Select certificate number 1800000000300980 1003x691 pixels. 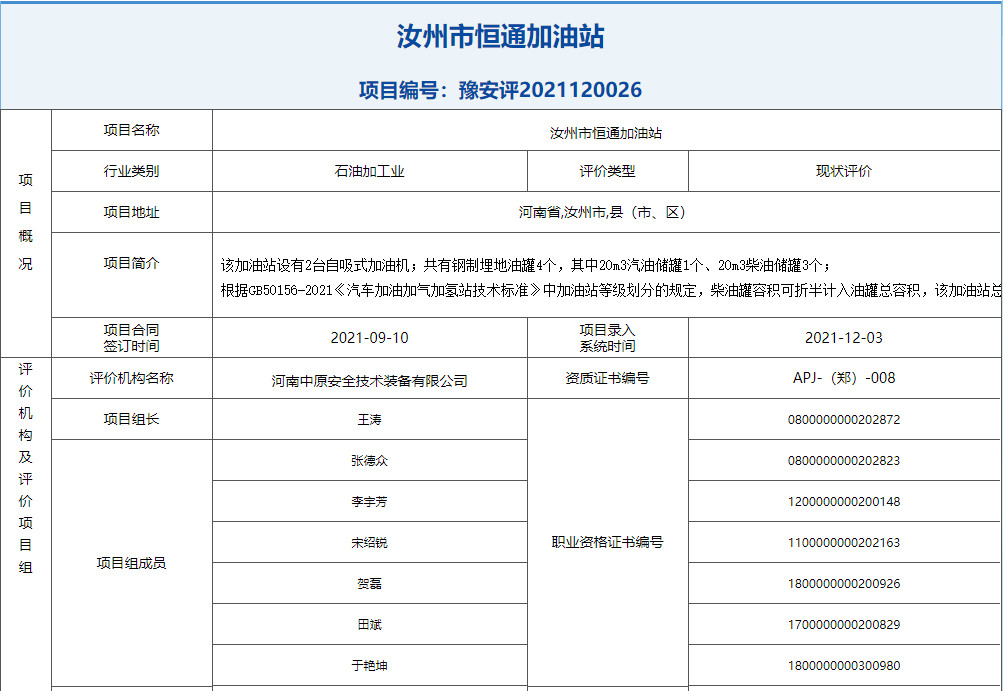(844, 665)
